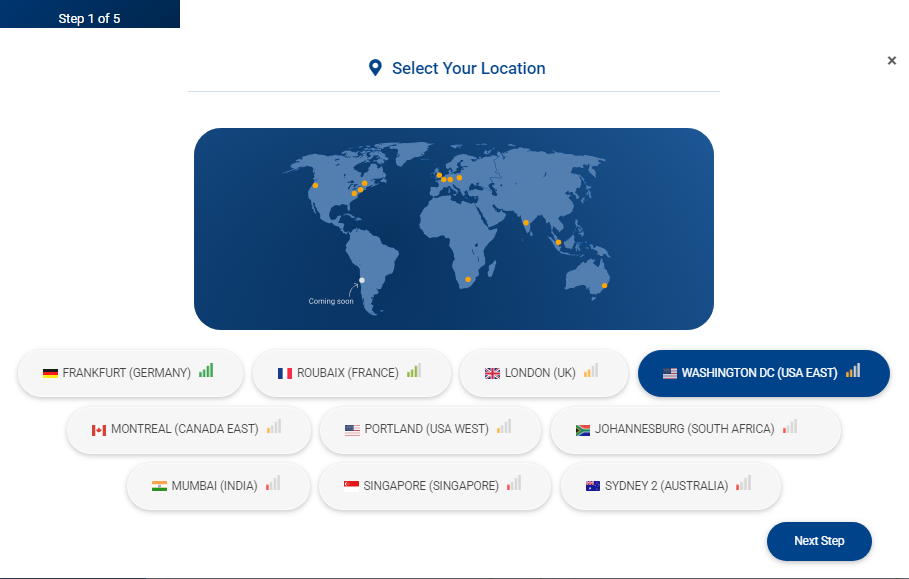Choose the London (UK) location

point(544,373)
